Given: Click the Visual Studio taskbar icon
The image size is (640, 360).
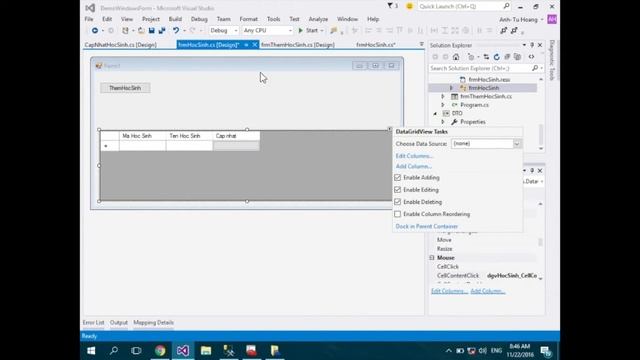Looking at the screenshot, I should (x=183, y=351).
